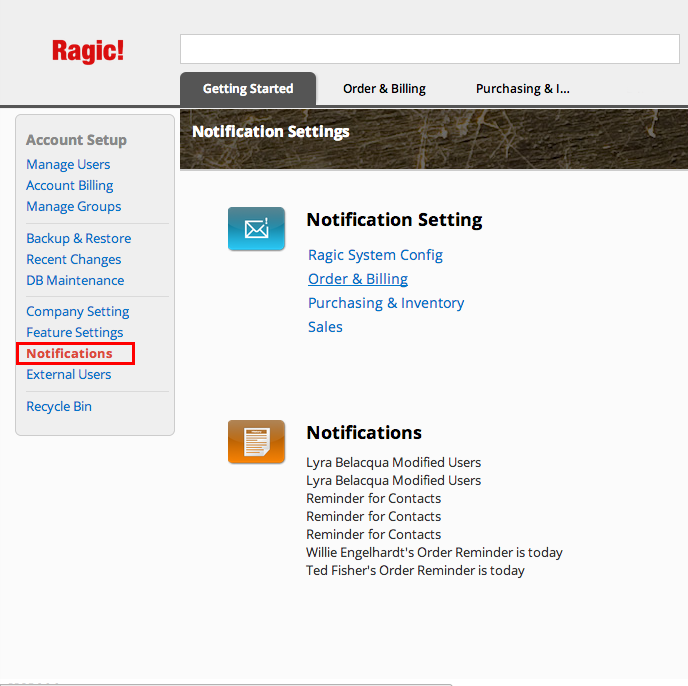Open the Purchasing & I... tab

[523, 89]
